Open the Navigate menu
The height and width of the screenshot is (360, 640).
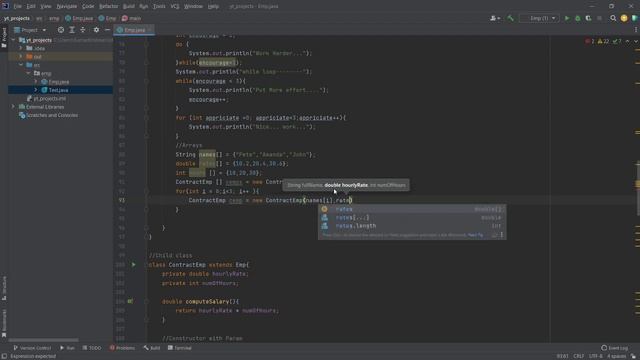click(67, 6)
